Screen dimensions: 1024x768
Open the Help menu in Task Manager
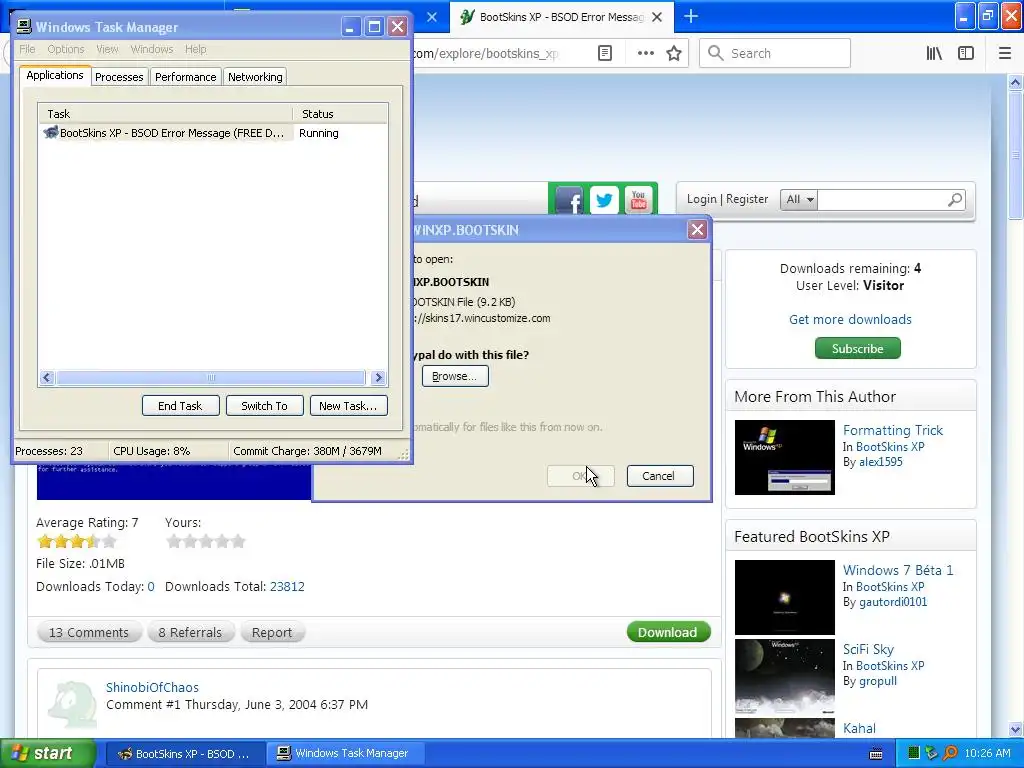195,49
